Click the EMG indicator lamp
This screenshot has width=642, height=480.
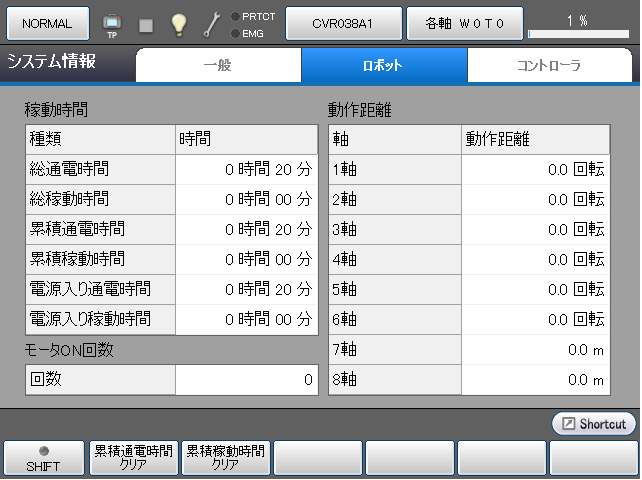[235, 33]
